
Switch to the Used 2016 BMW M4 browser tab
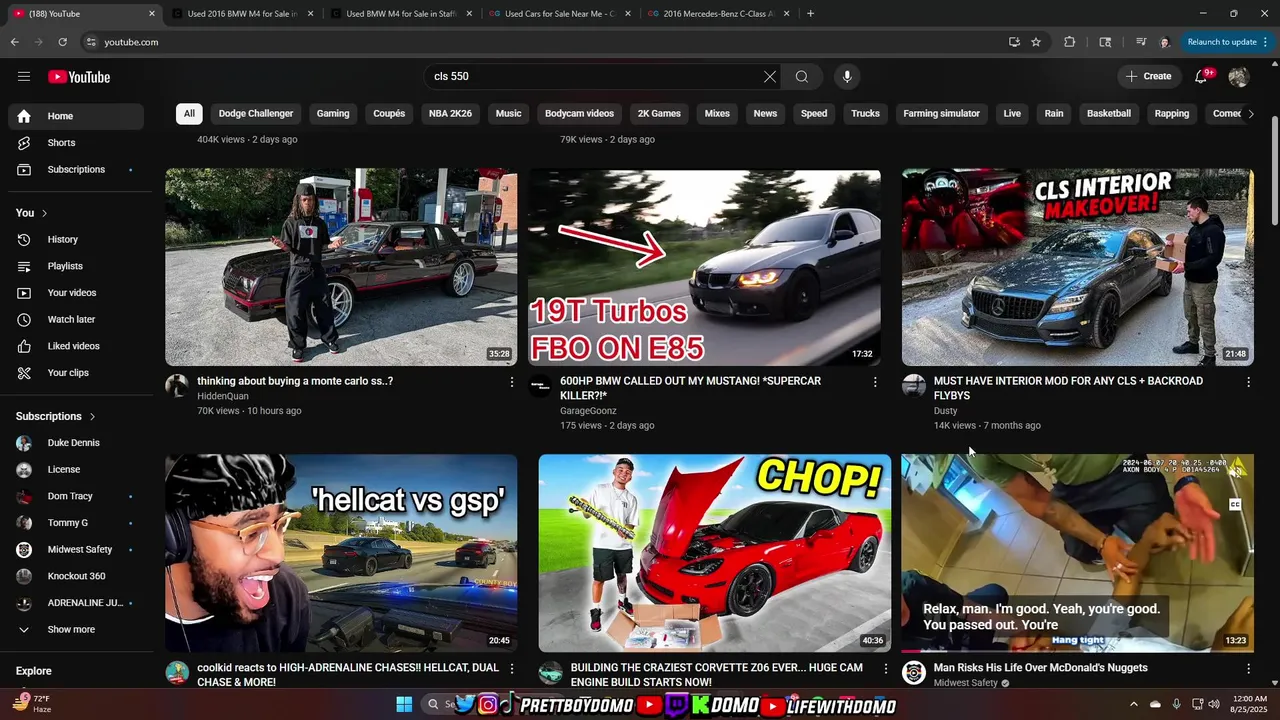coord(242,14)
